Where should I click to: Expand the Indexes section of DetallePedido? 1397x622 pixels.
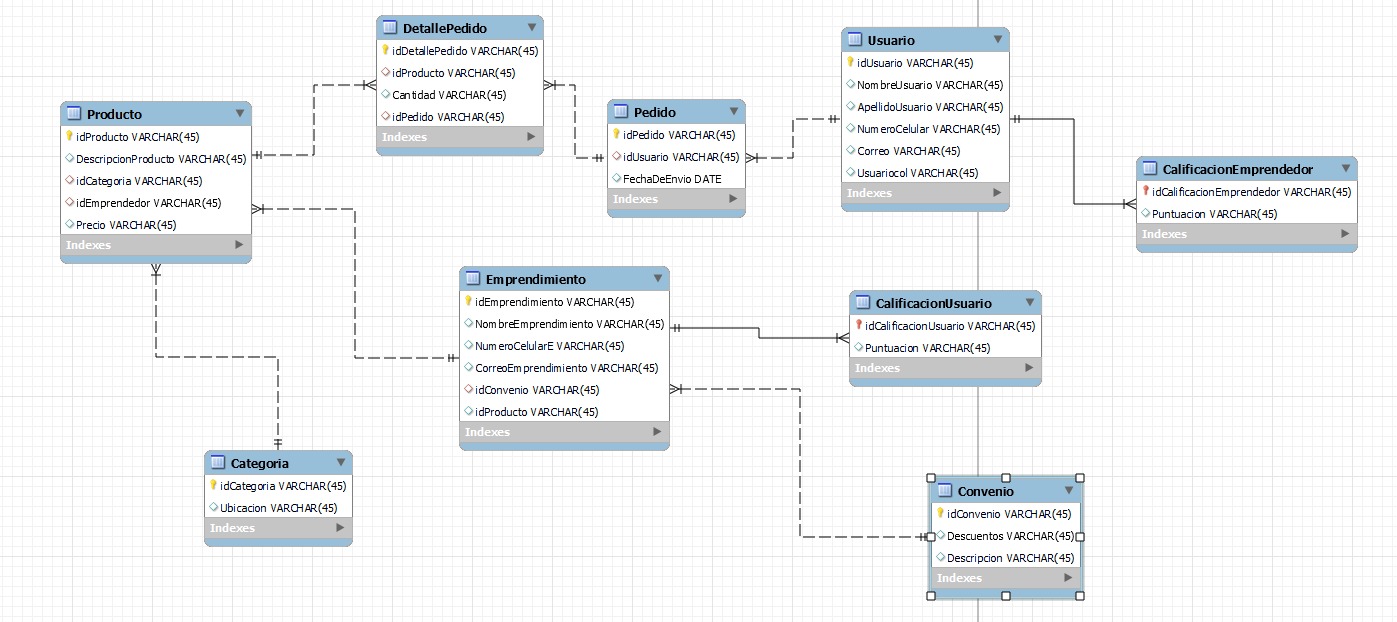coord(531,137)
